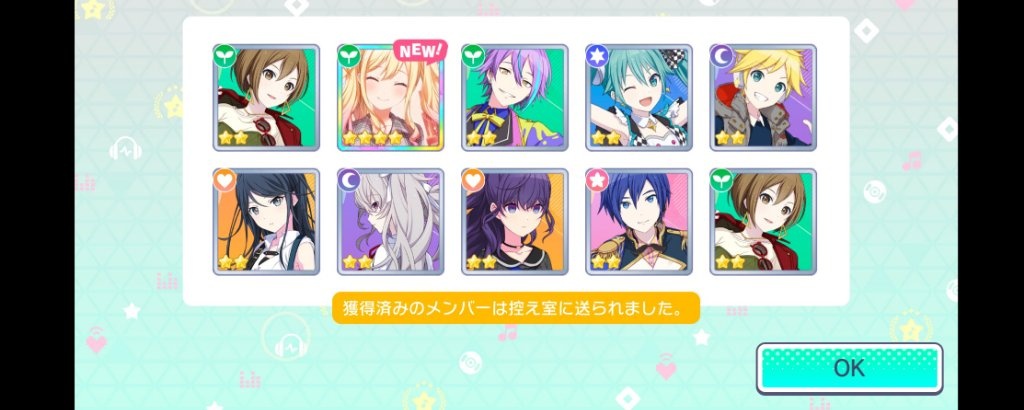Select the black-haired girl on the orange card
This screenshot has height=410, width=1024.
tap(266, 221)
